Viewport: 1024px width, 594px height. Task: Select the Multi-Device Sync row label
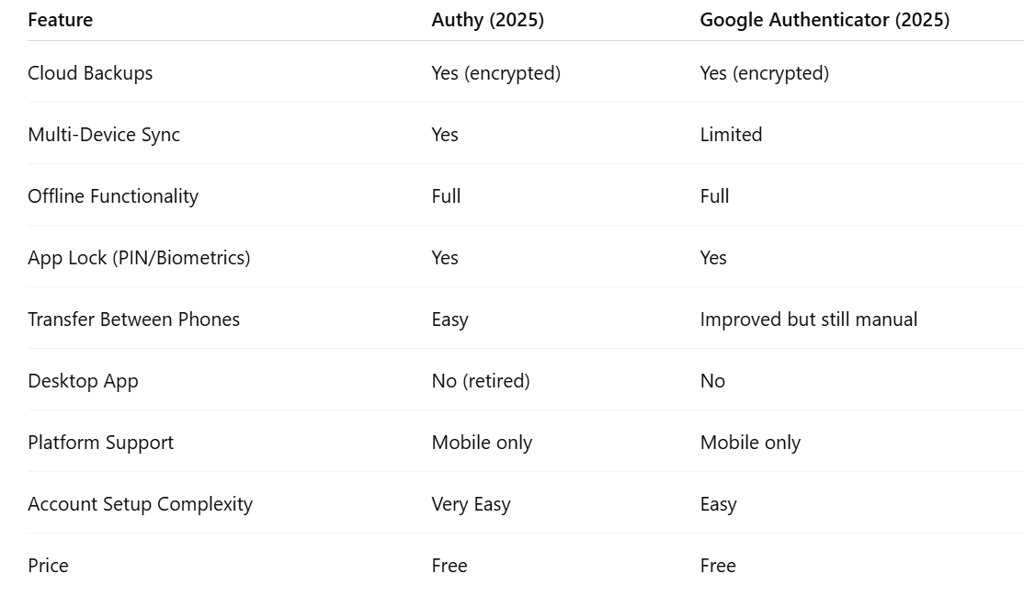[104, 135]
